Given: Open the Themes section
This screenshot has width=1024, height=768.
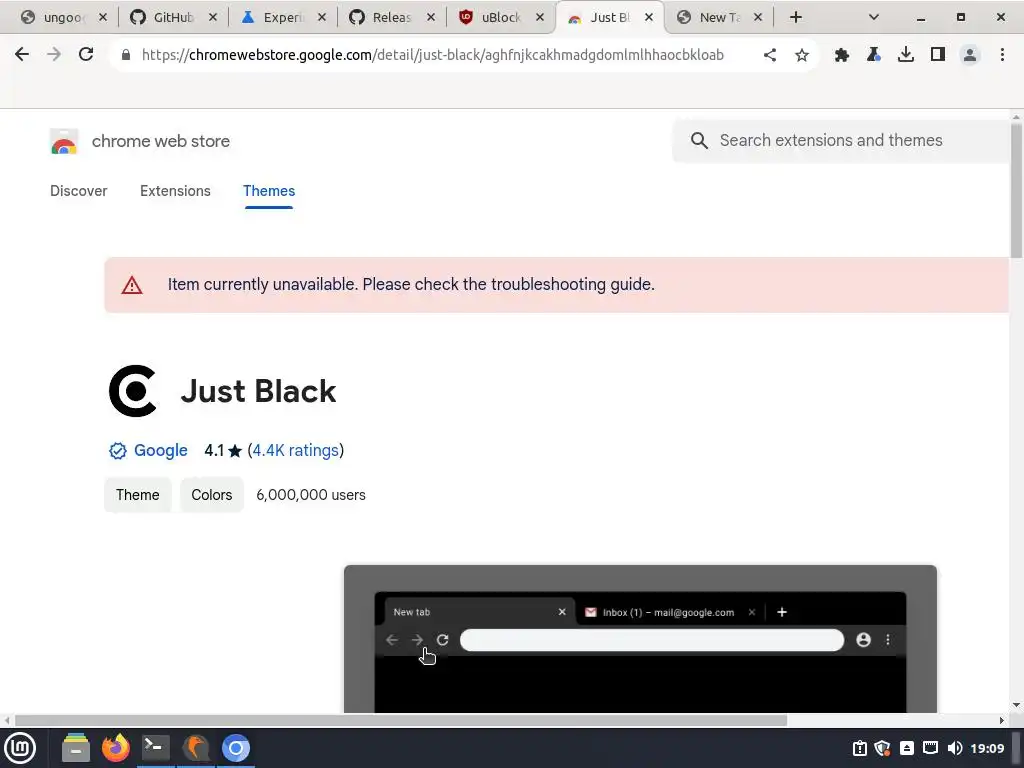Looking at the screenshot, I should (x=269, y=191).
